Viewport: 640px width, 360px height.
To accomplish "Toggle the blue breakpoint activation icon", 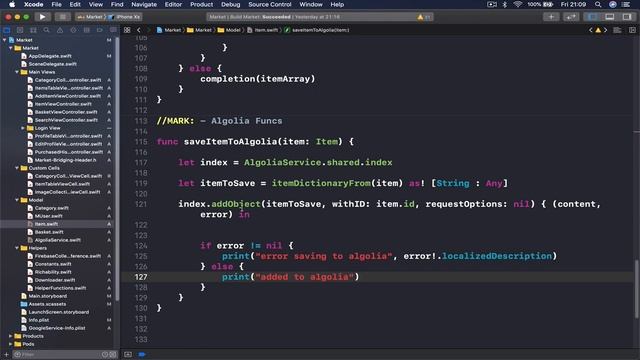I will click(142, 354).
